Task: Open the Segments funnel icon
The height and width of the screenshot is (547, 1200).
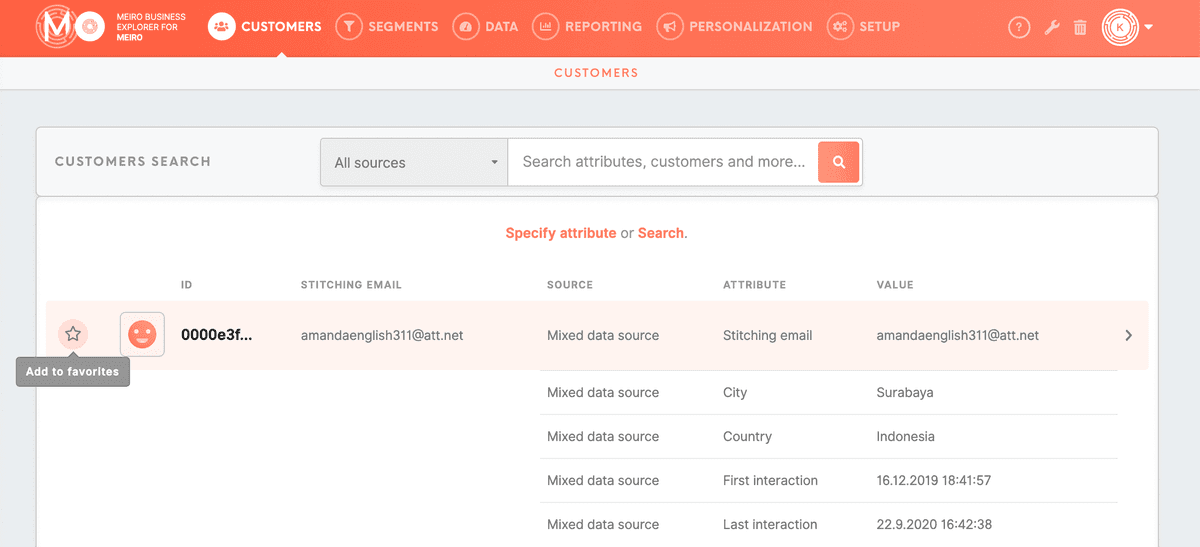Action: [x=348, y=27]
